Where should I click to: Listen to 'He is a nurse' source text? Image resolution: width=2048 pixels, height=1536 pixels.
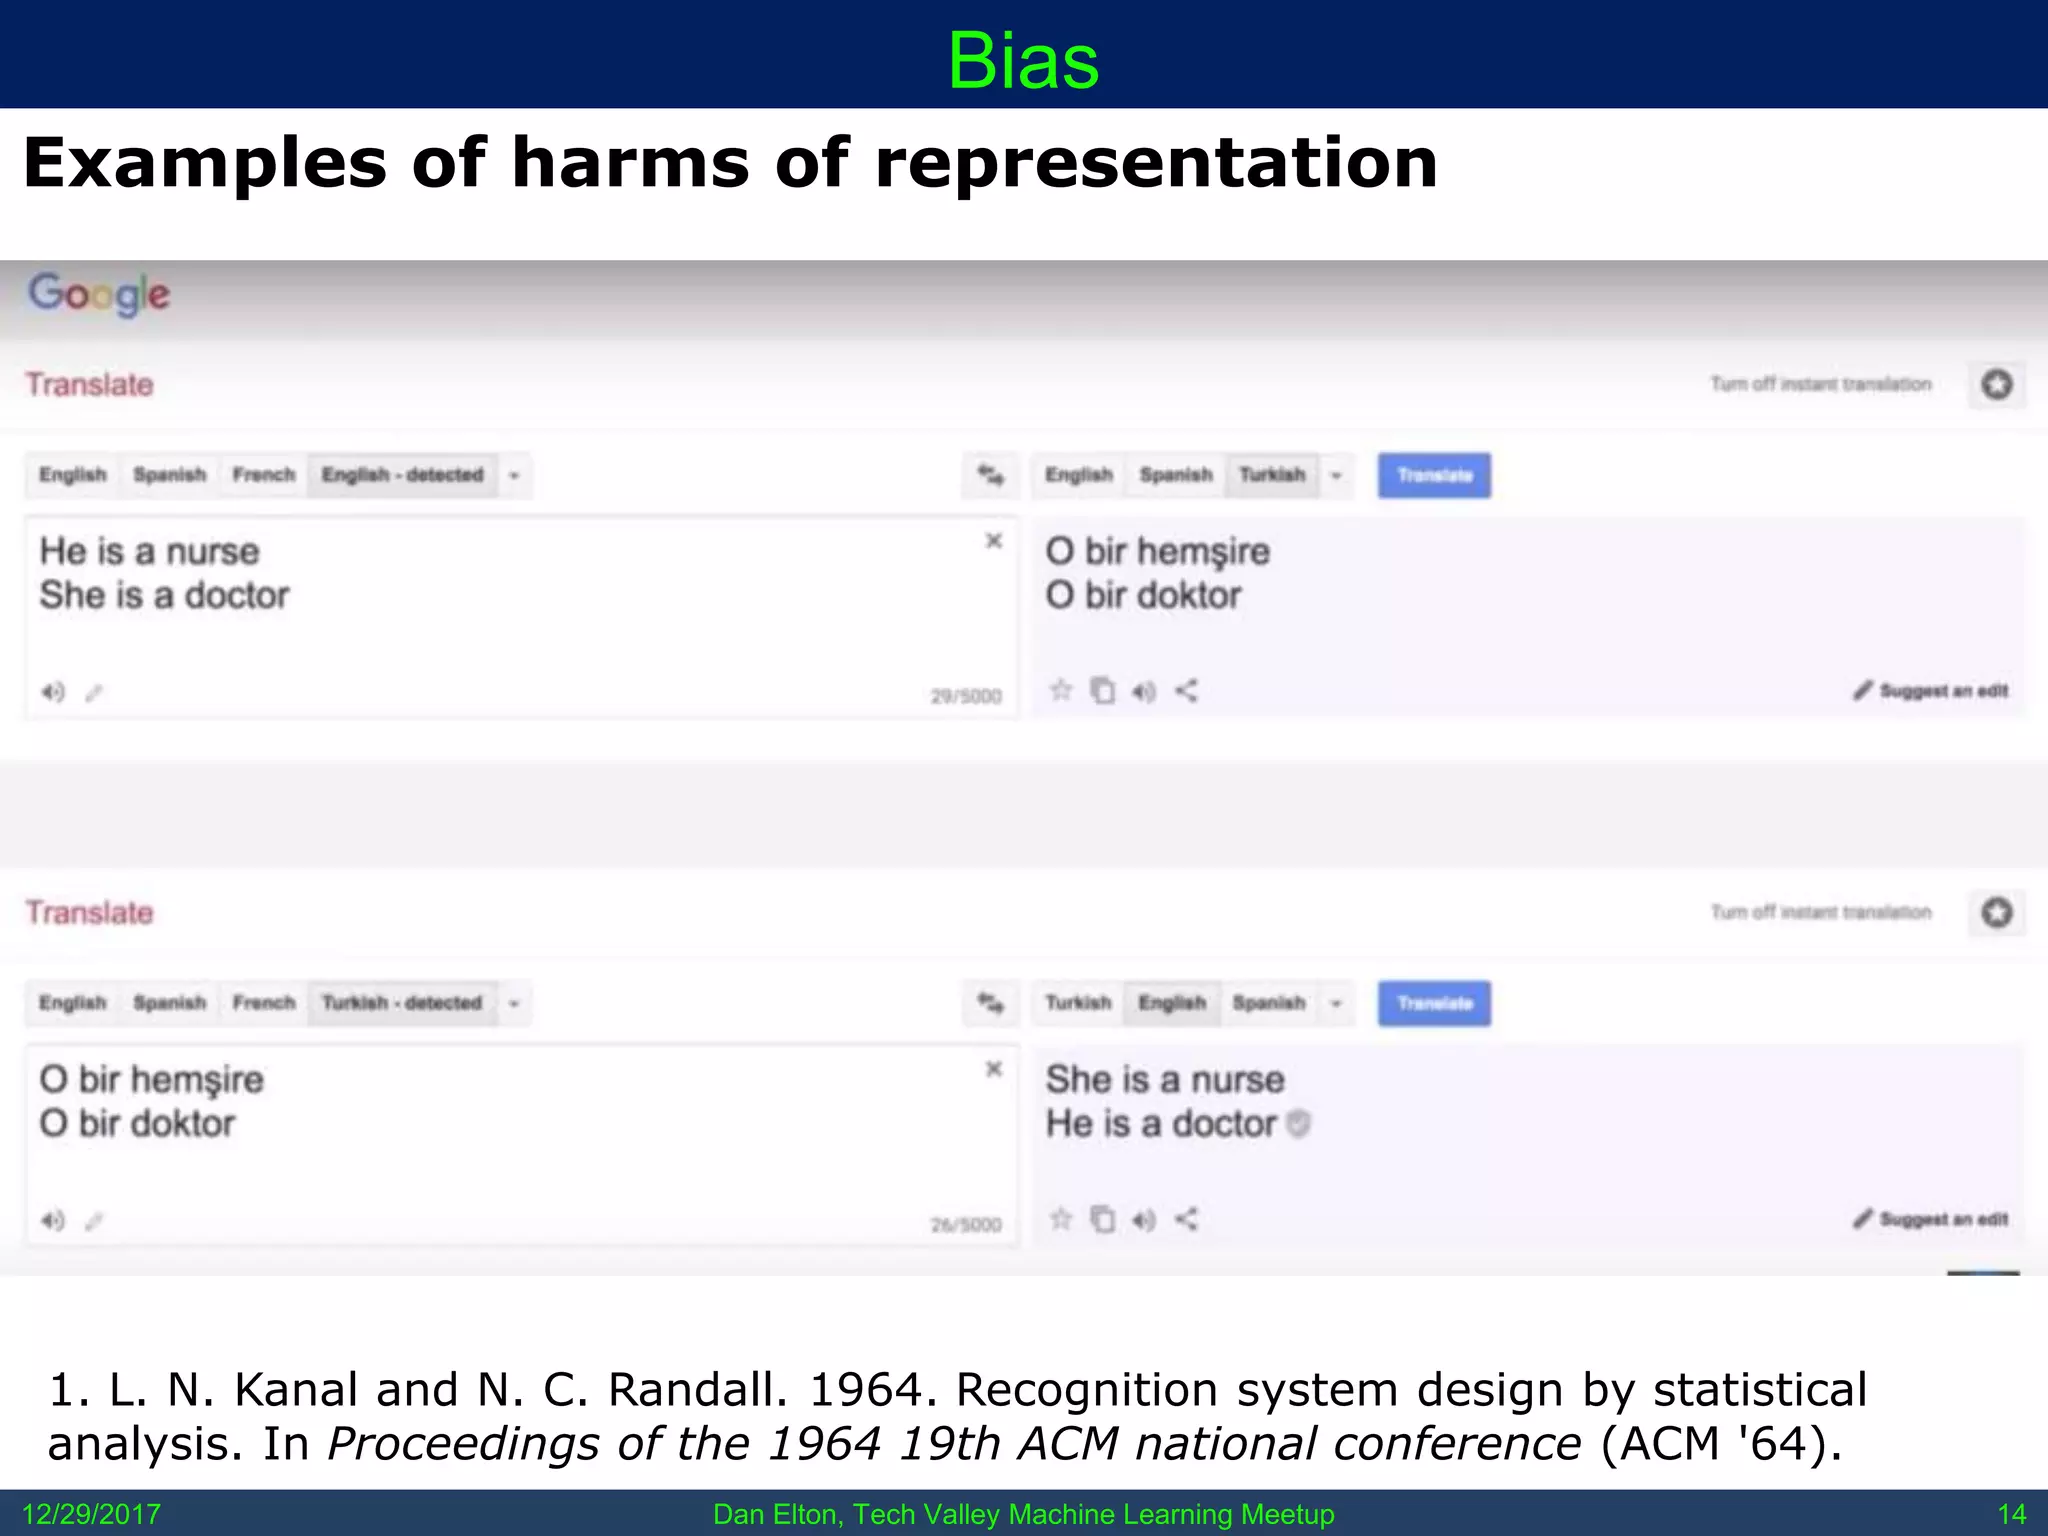coord(52,692)
